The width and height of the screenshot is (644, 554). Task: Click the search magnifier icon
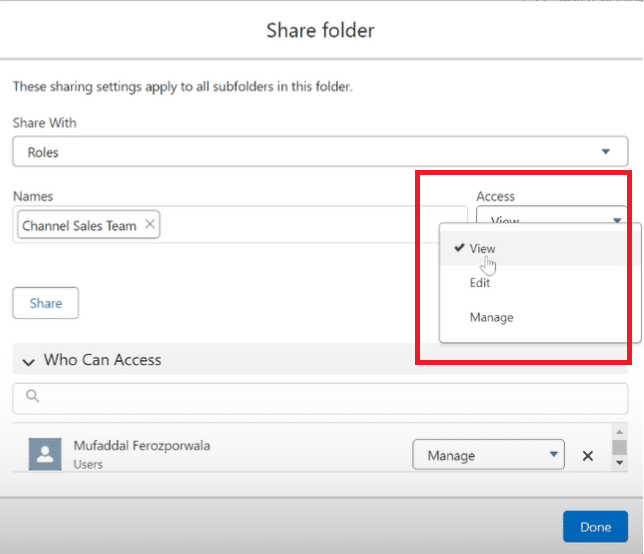pos(32,397)
